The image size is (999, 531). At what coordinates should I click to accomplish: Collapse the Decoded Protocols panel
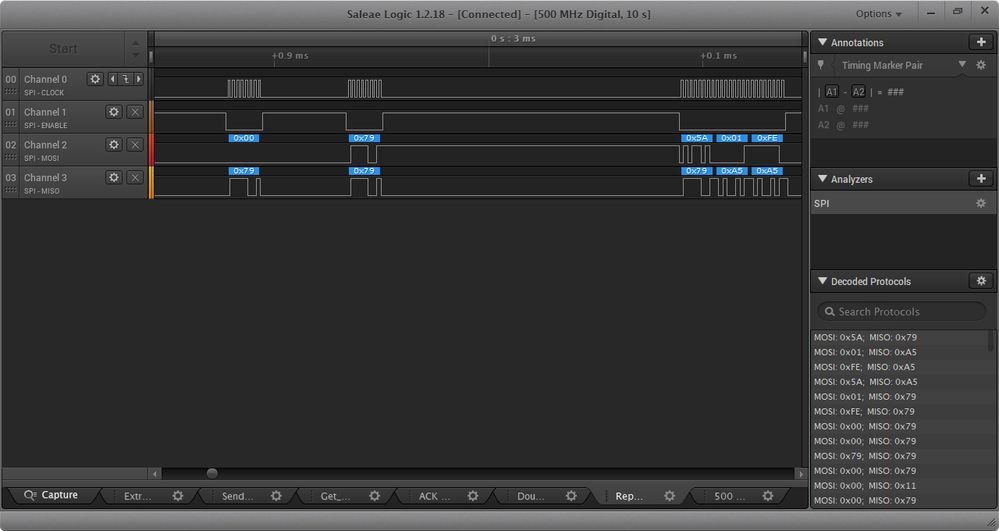click(822, 280)
